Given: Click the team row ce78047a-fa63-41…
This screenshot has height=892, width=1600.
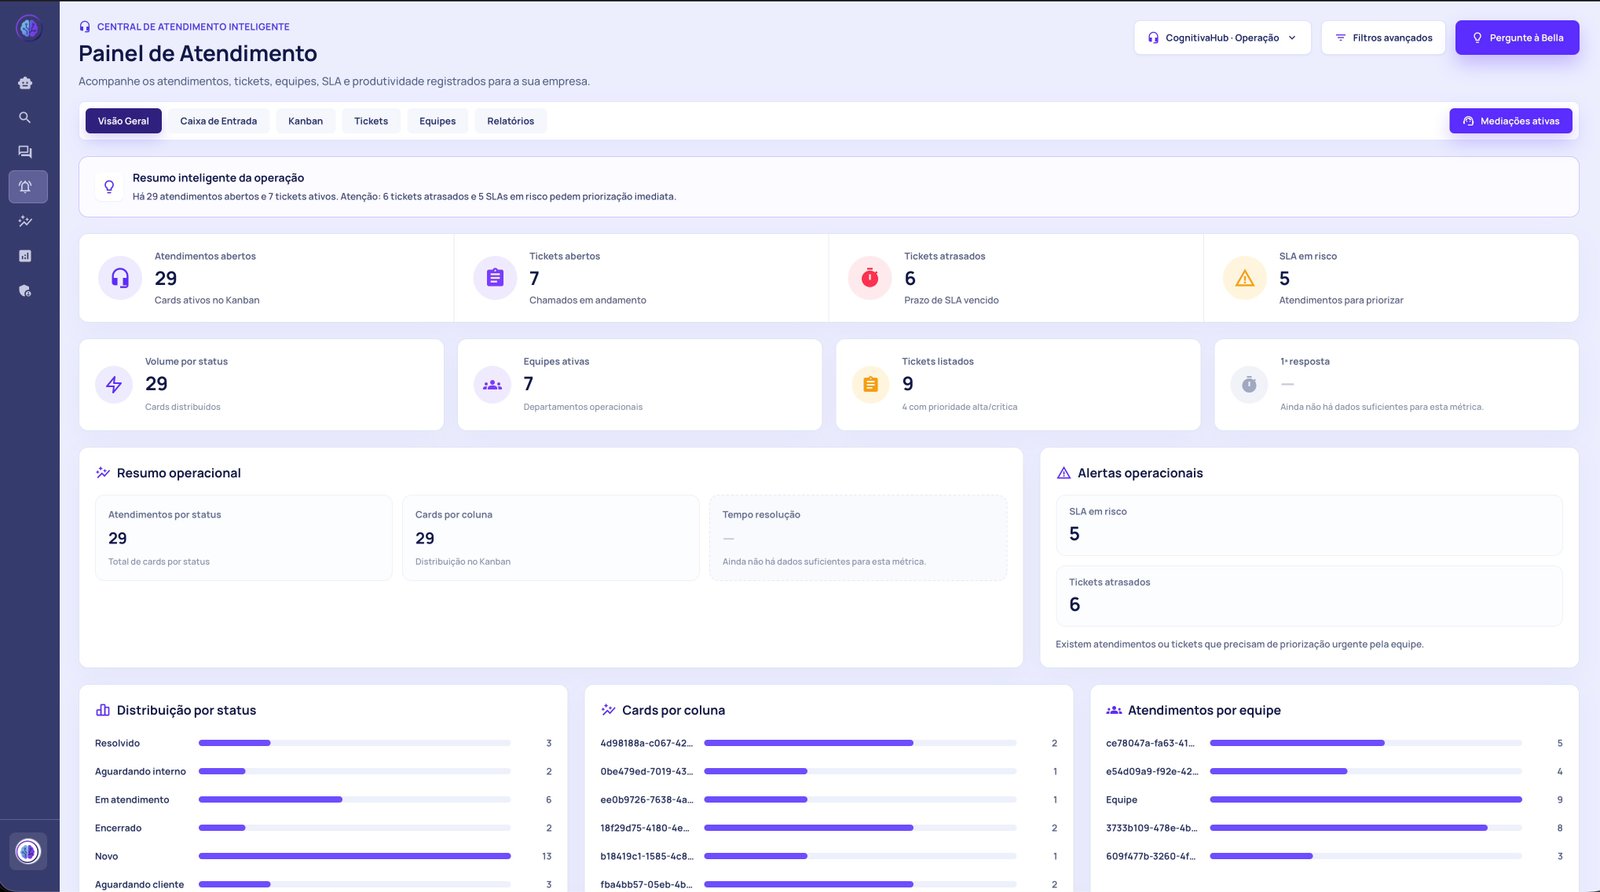Looking at the screenshot, I should 1334,743.
